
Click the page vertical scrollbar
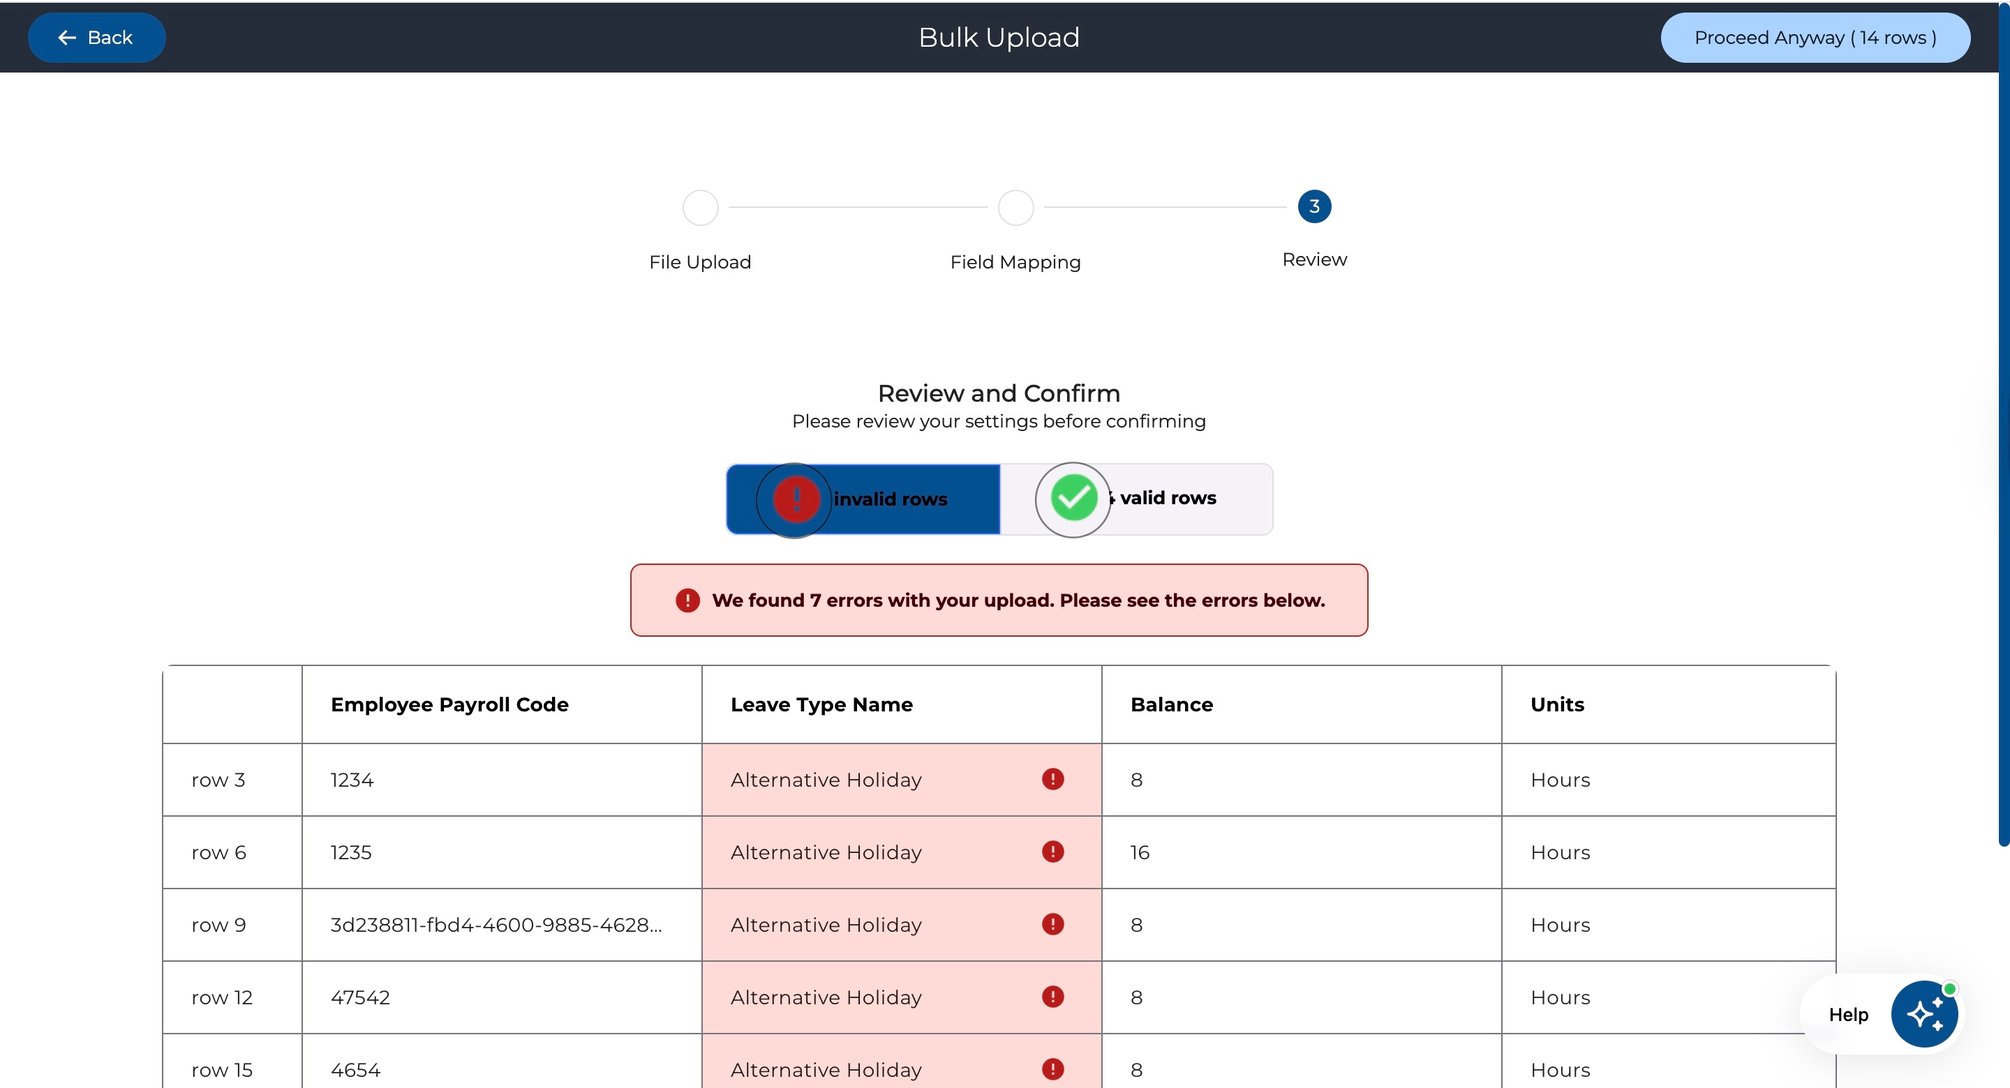click(x=2003, y=423)
